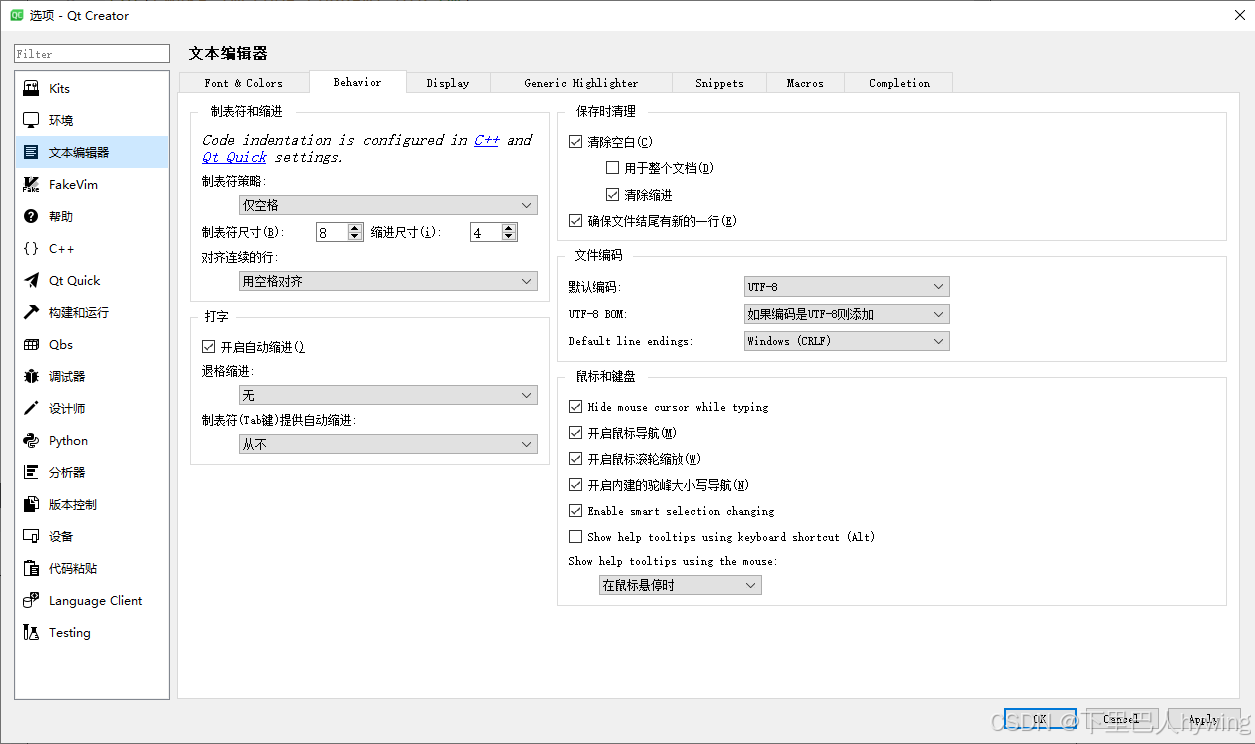Screen dimensions: 1255x744
Task: Enable Show help tooltips using keyboard shortcut
Action: [575, 537]
